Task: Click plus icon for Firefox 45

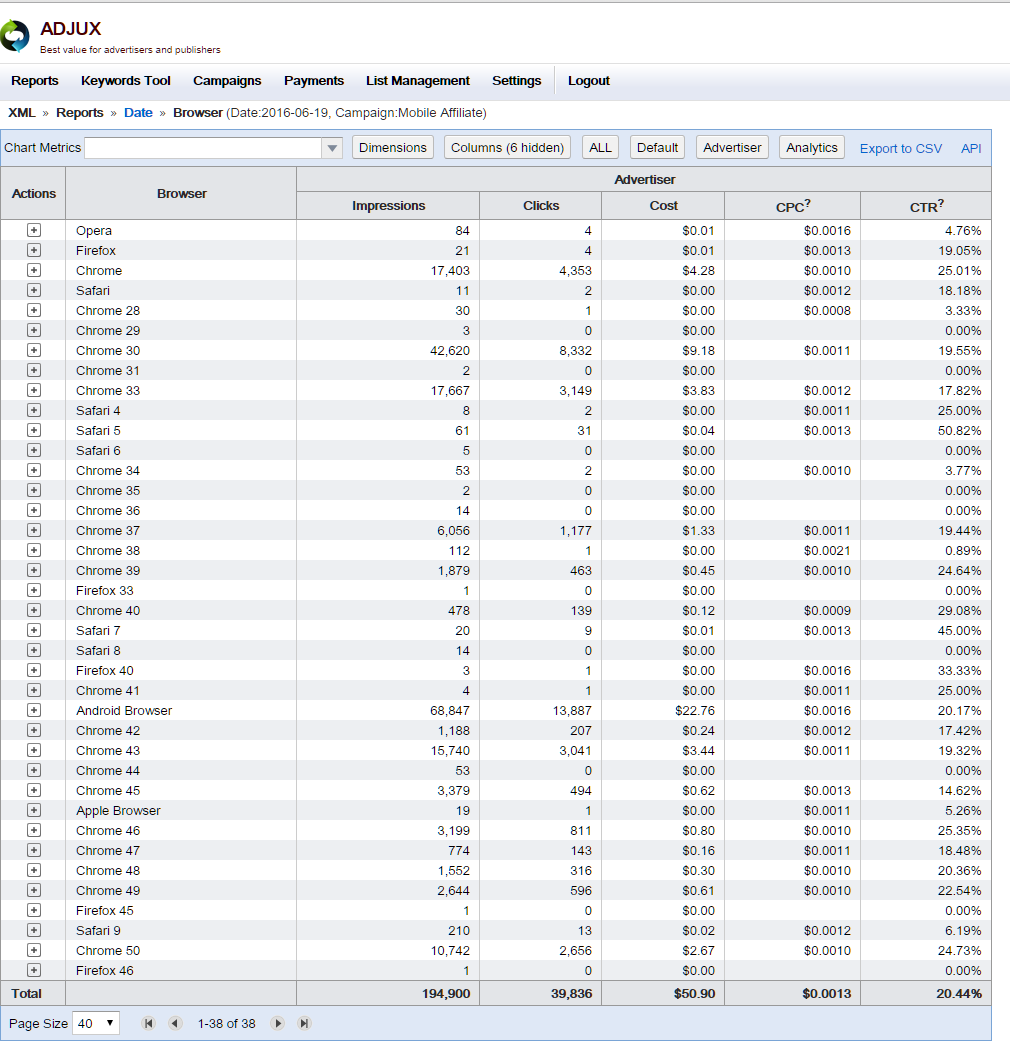Action: click(34, 910)
